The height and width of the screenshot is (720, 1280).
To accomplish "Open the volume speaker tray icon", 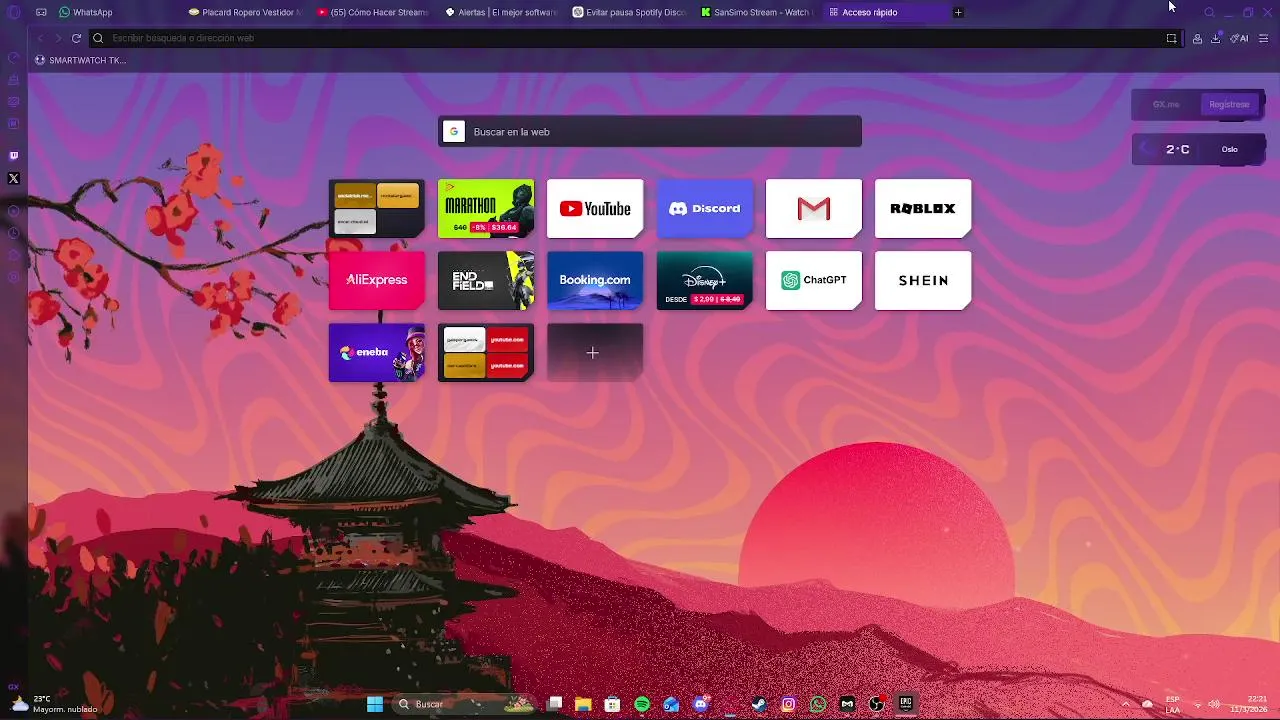I will pos(1214,704).
